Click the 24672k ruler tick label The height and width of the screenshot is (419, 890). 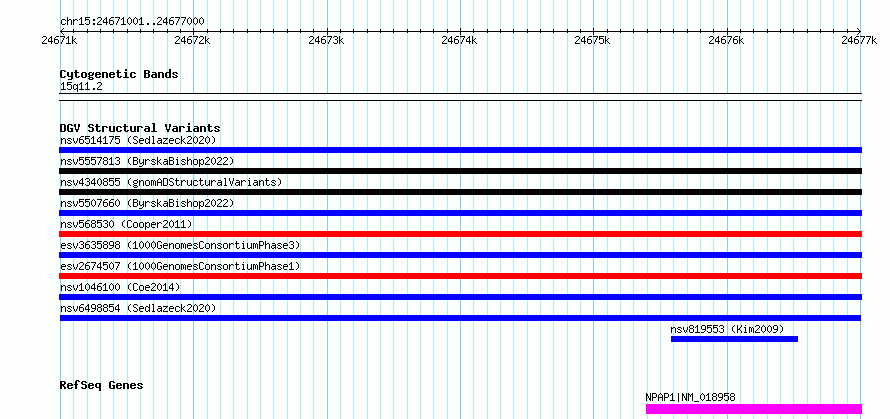[193, 40]
